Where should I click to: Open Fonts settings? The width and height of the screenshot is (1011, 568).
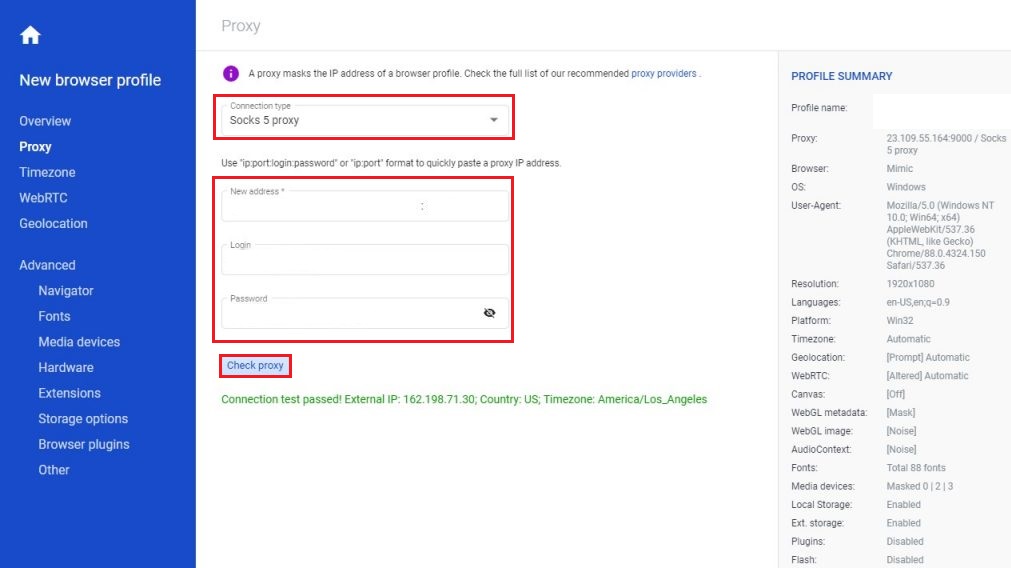coord(54,317)
